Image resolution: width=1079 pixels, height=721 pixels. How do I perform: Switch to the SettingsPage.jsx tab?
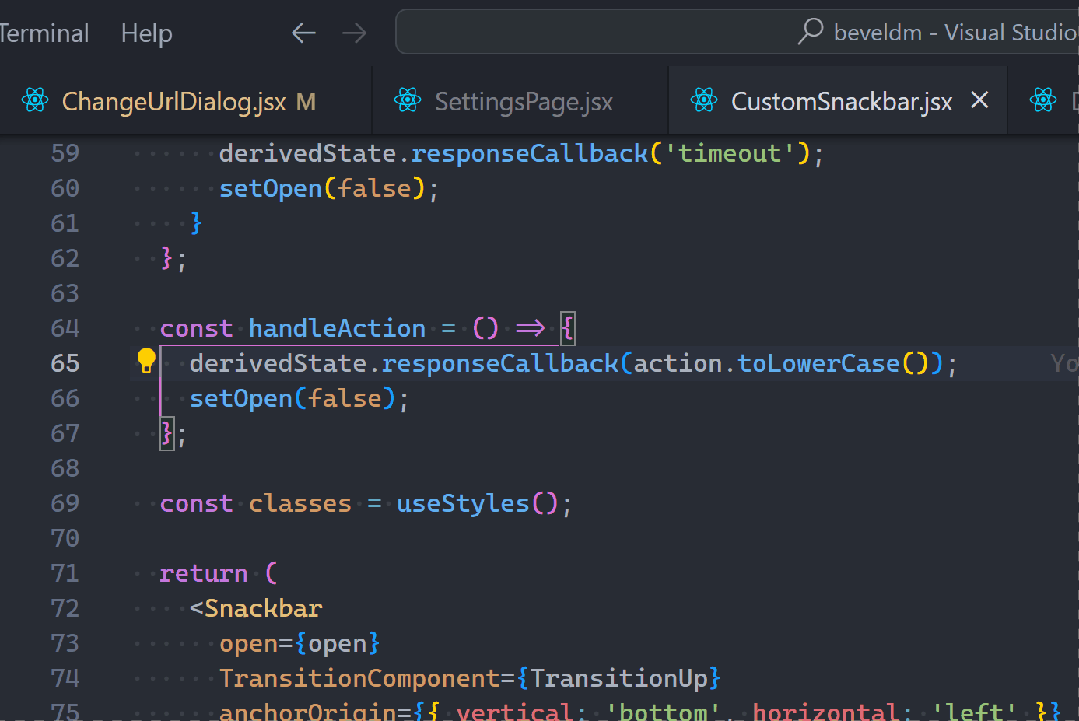tap(523, 101)
